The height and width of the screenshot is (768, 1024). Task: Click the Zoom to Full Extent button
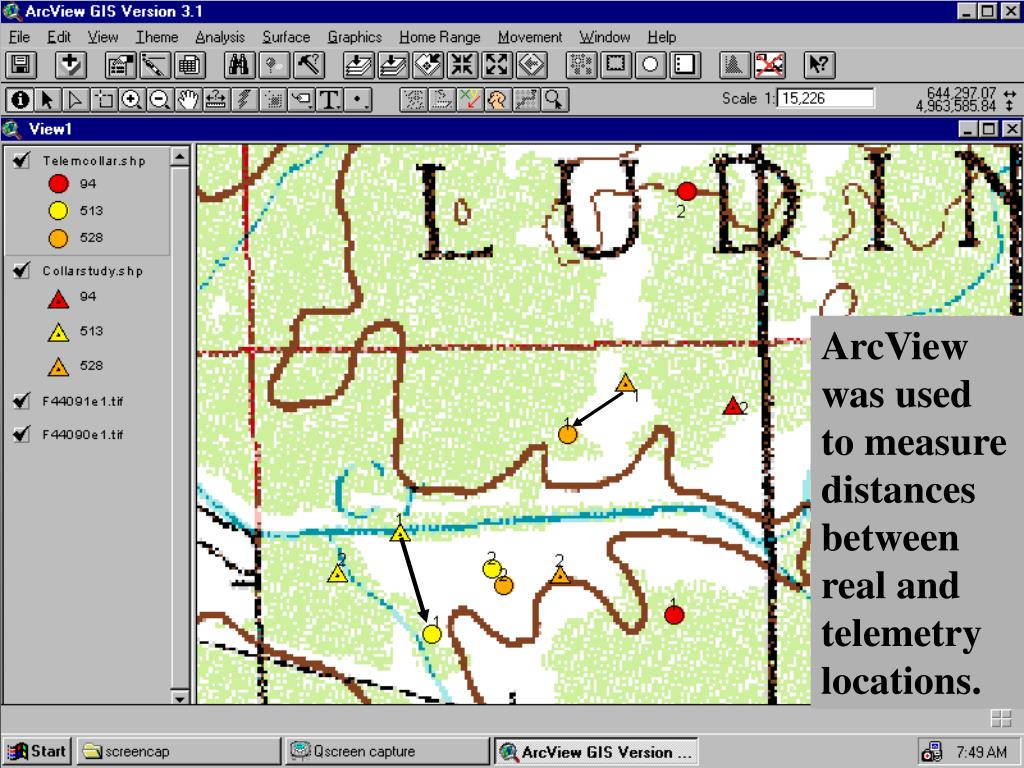click(359, 65)
